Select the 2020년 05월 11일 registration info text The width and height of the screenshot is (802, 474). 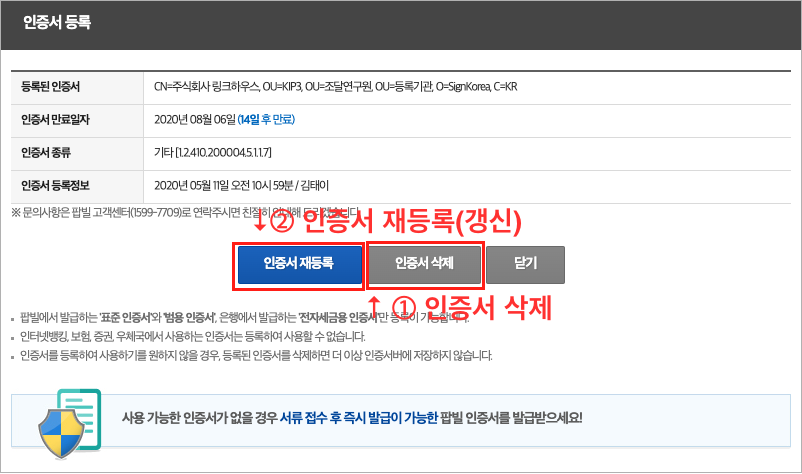click(x=241, y=185)
